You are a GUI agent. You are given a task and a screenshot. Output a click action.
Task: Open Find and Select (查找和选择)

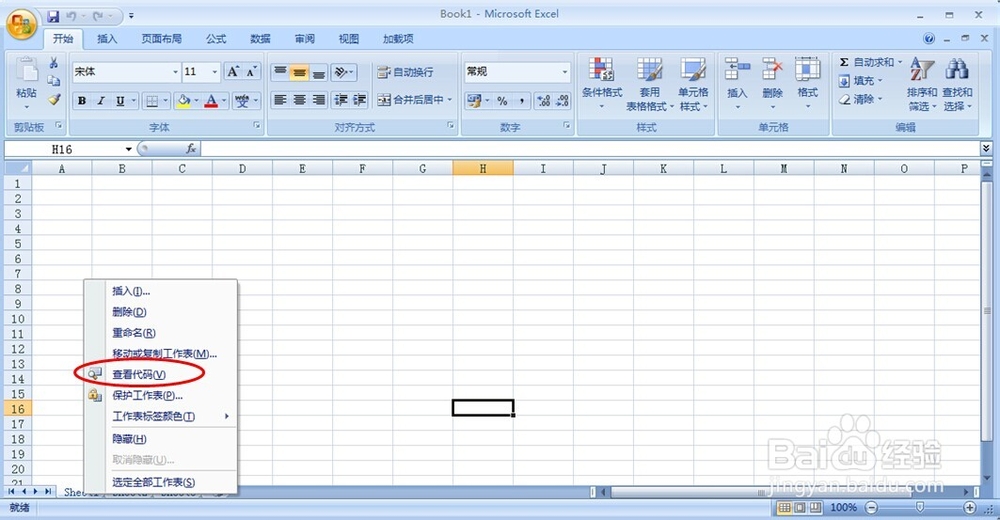(957, 83)
